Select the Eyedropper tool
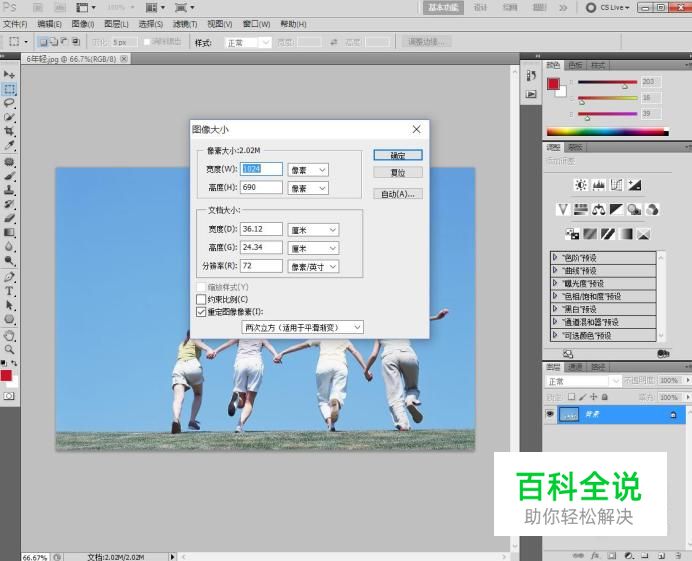Screen dimensions: 692x561 [9, 145]
